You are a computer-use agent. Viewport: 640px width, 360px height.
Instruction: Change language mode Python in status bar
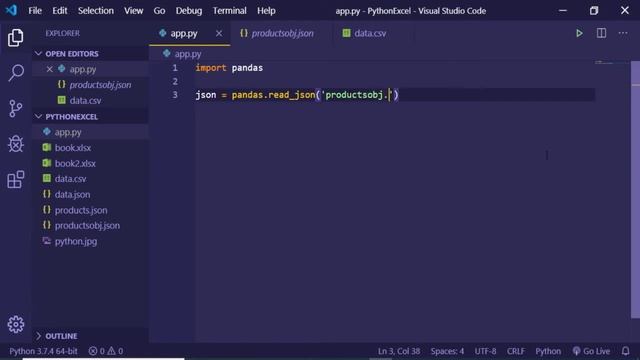click(x=548, y=351)
